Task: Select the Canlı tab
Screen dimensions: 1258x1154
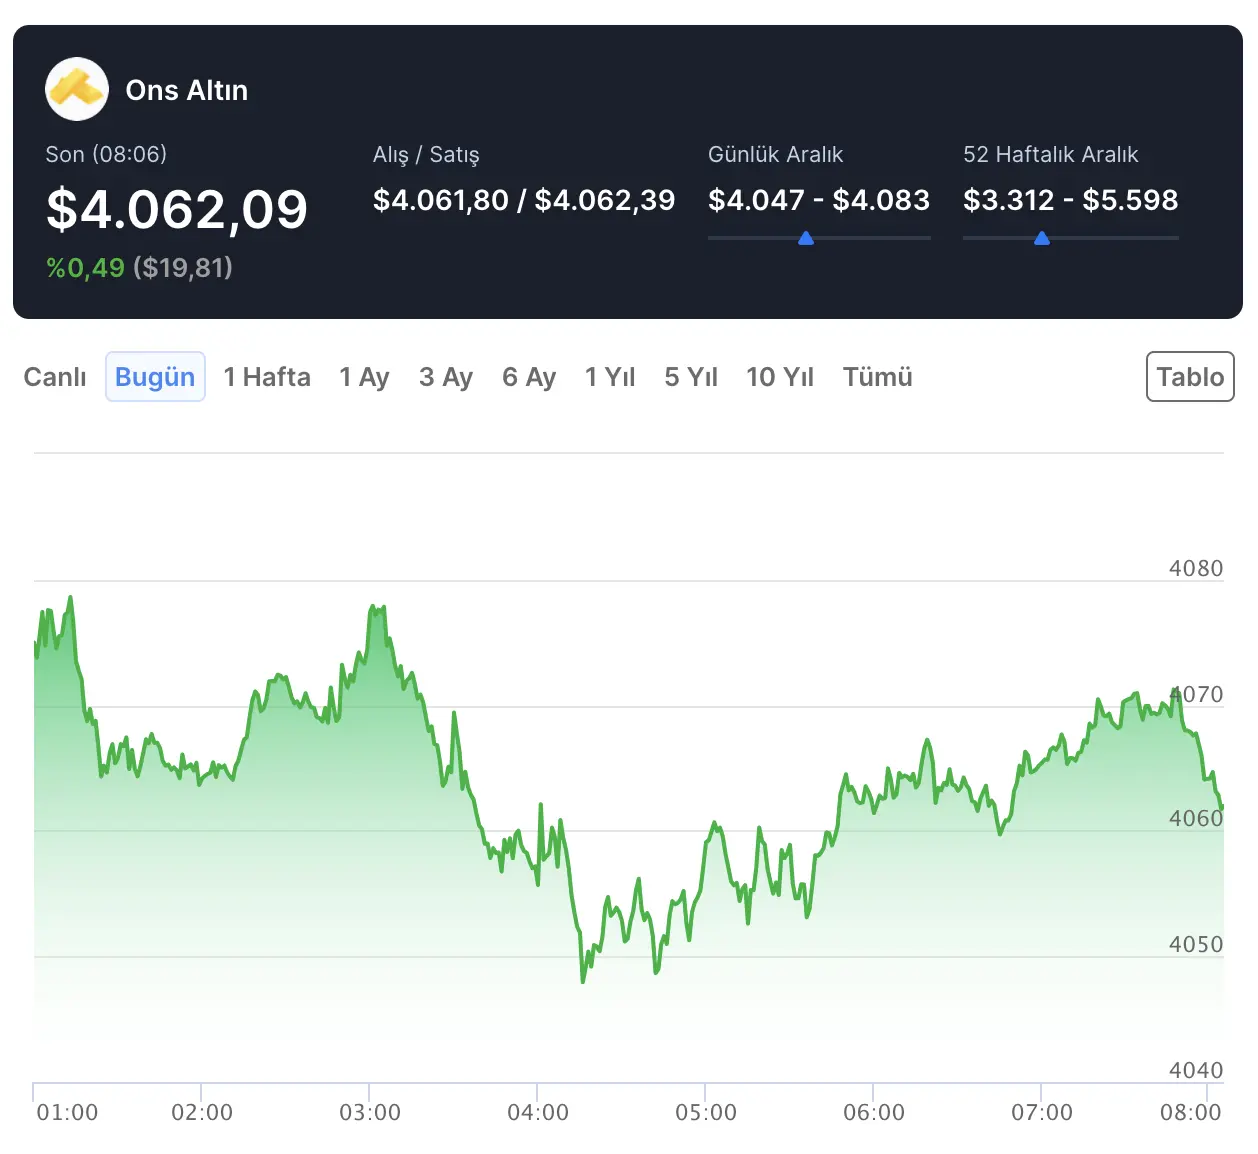Action: click(55, 377)
